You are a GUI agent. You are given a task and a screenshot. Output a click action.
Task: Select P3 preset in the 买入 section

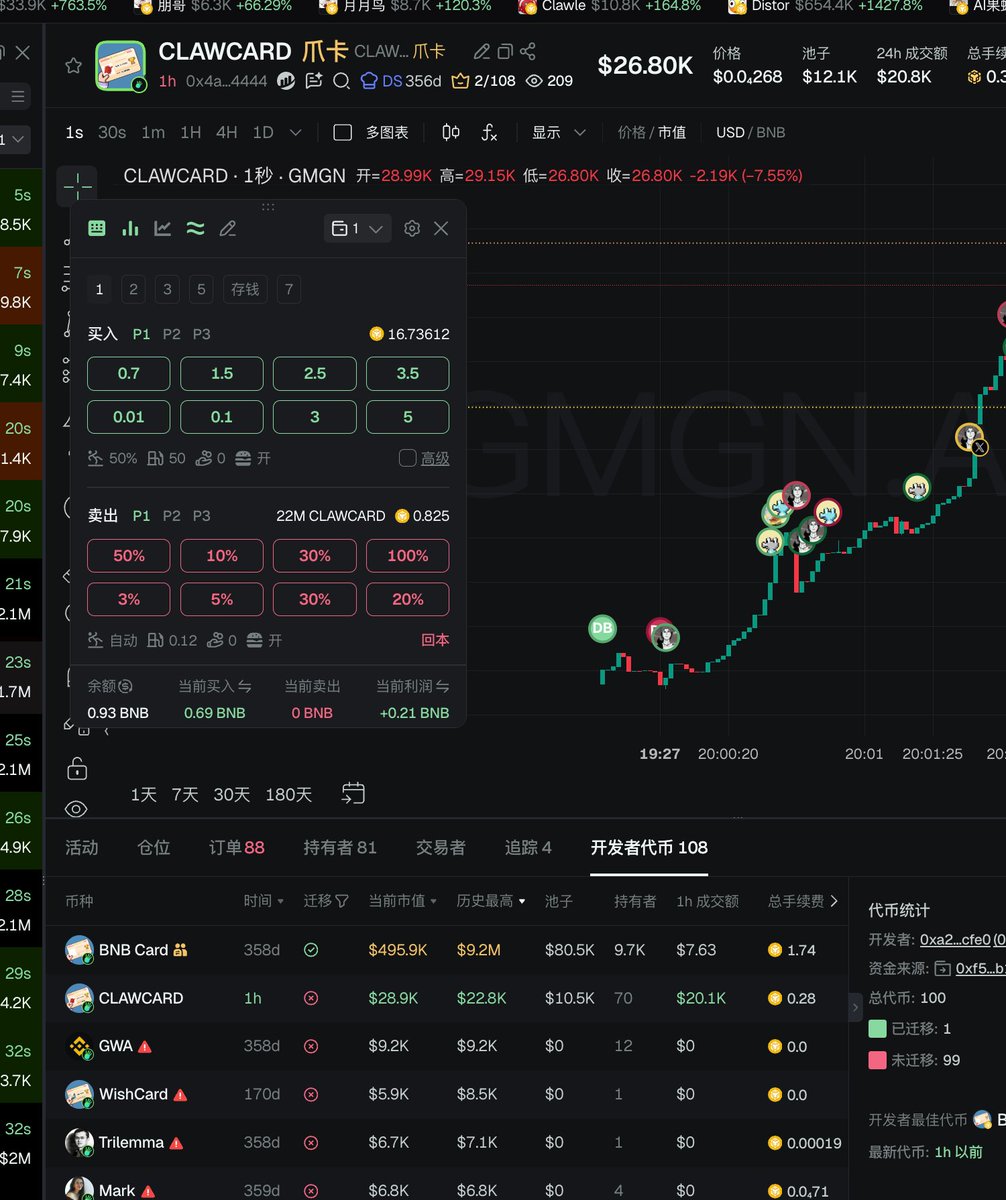pyautogui.click(x=202, y=334)
